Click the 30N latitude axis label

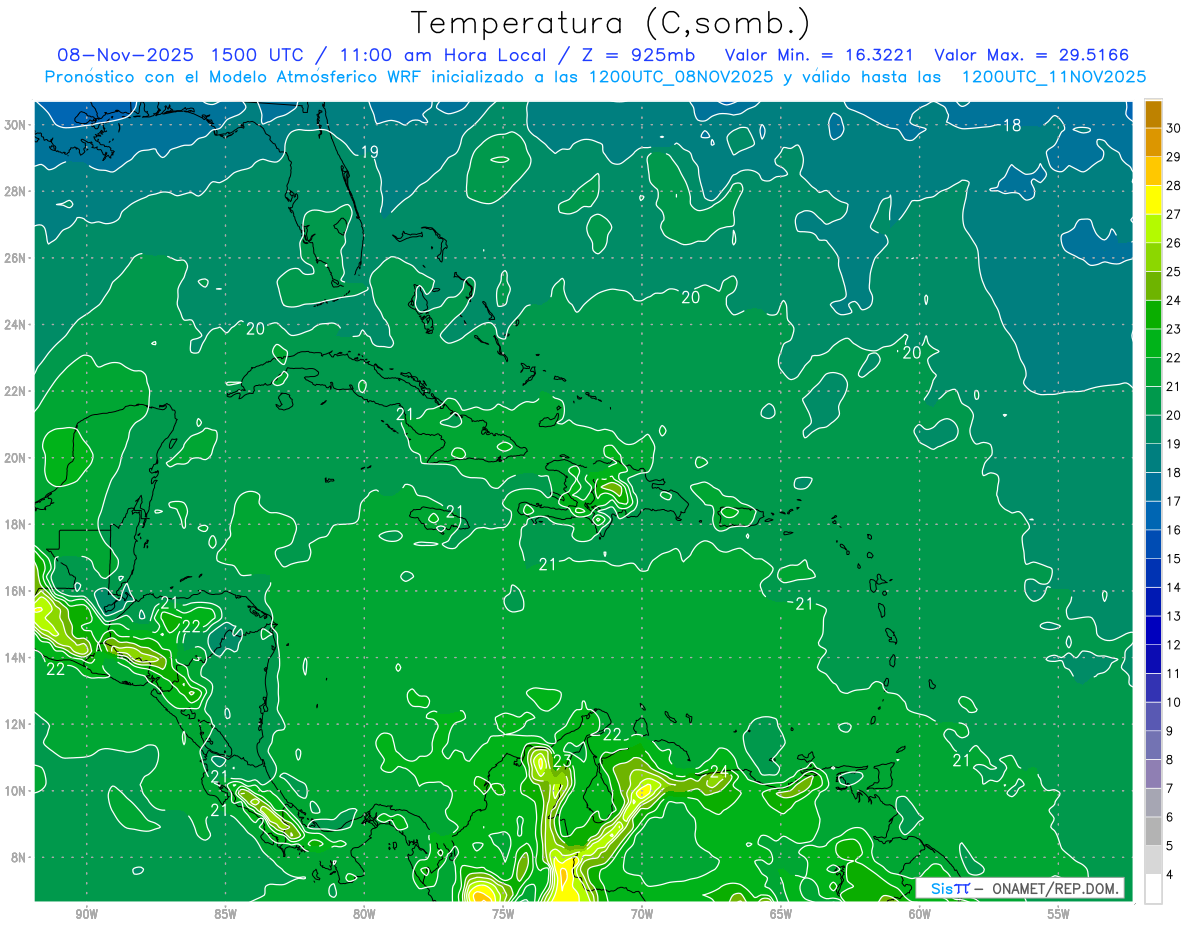(x=17, y=125)
